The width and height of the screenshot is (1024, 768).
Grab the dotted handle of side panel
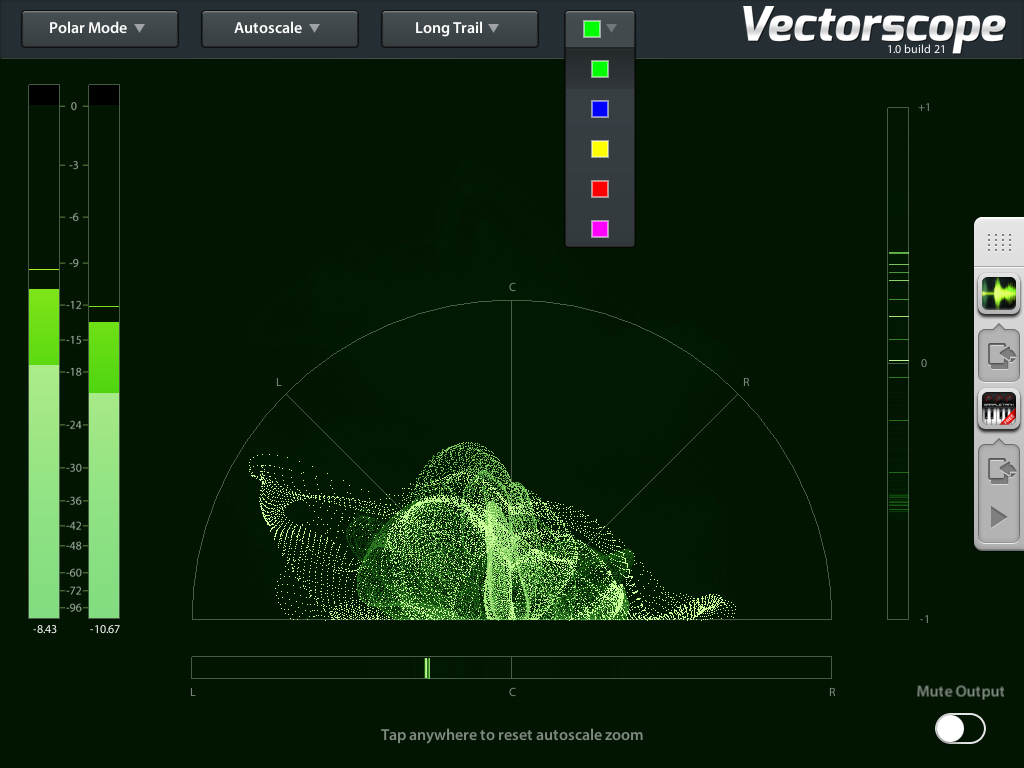[999, 242]
